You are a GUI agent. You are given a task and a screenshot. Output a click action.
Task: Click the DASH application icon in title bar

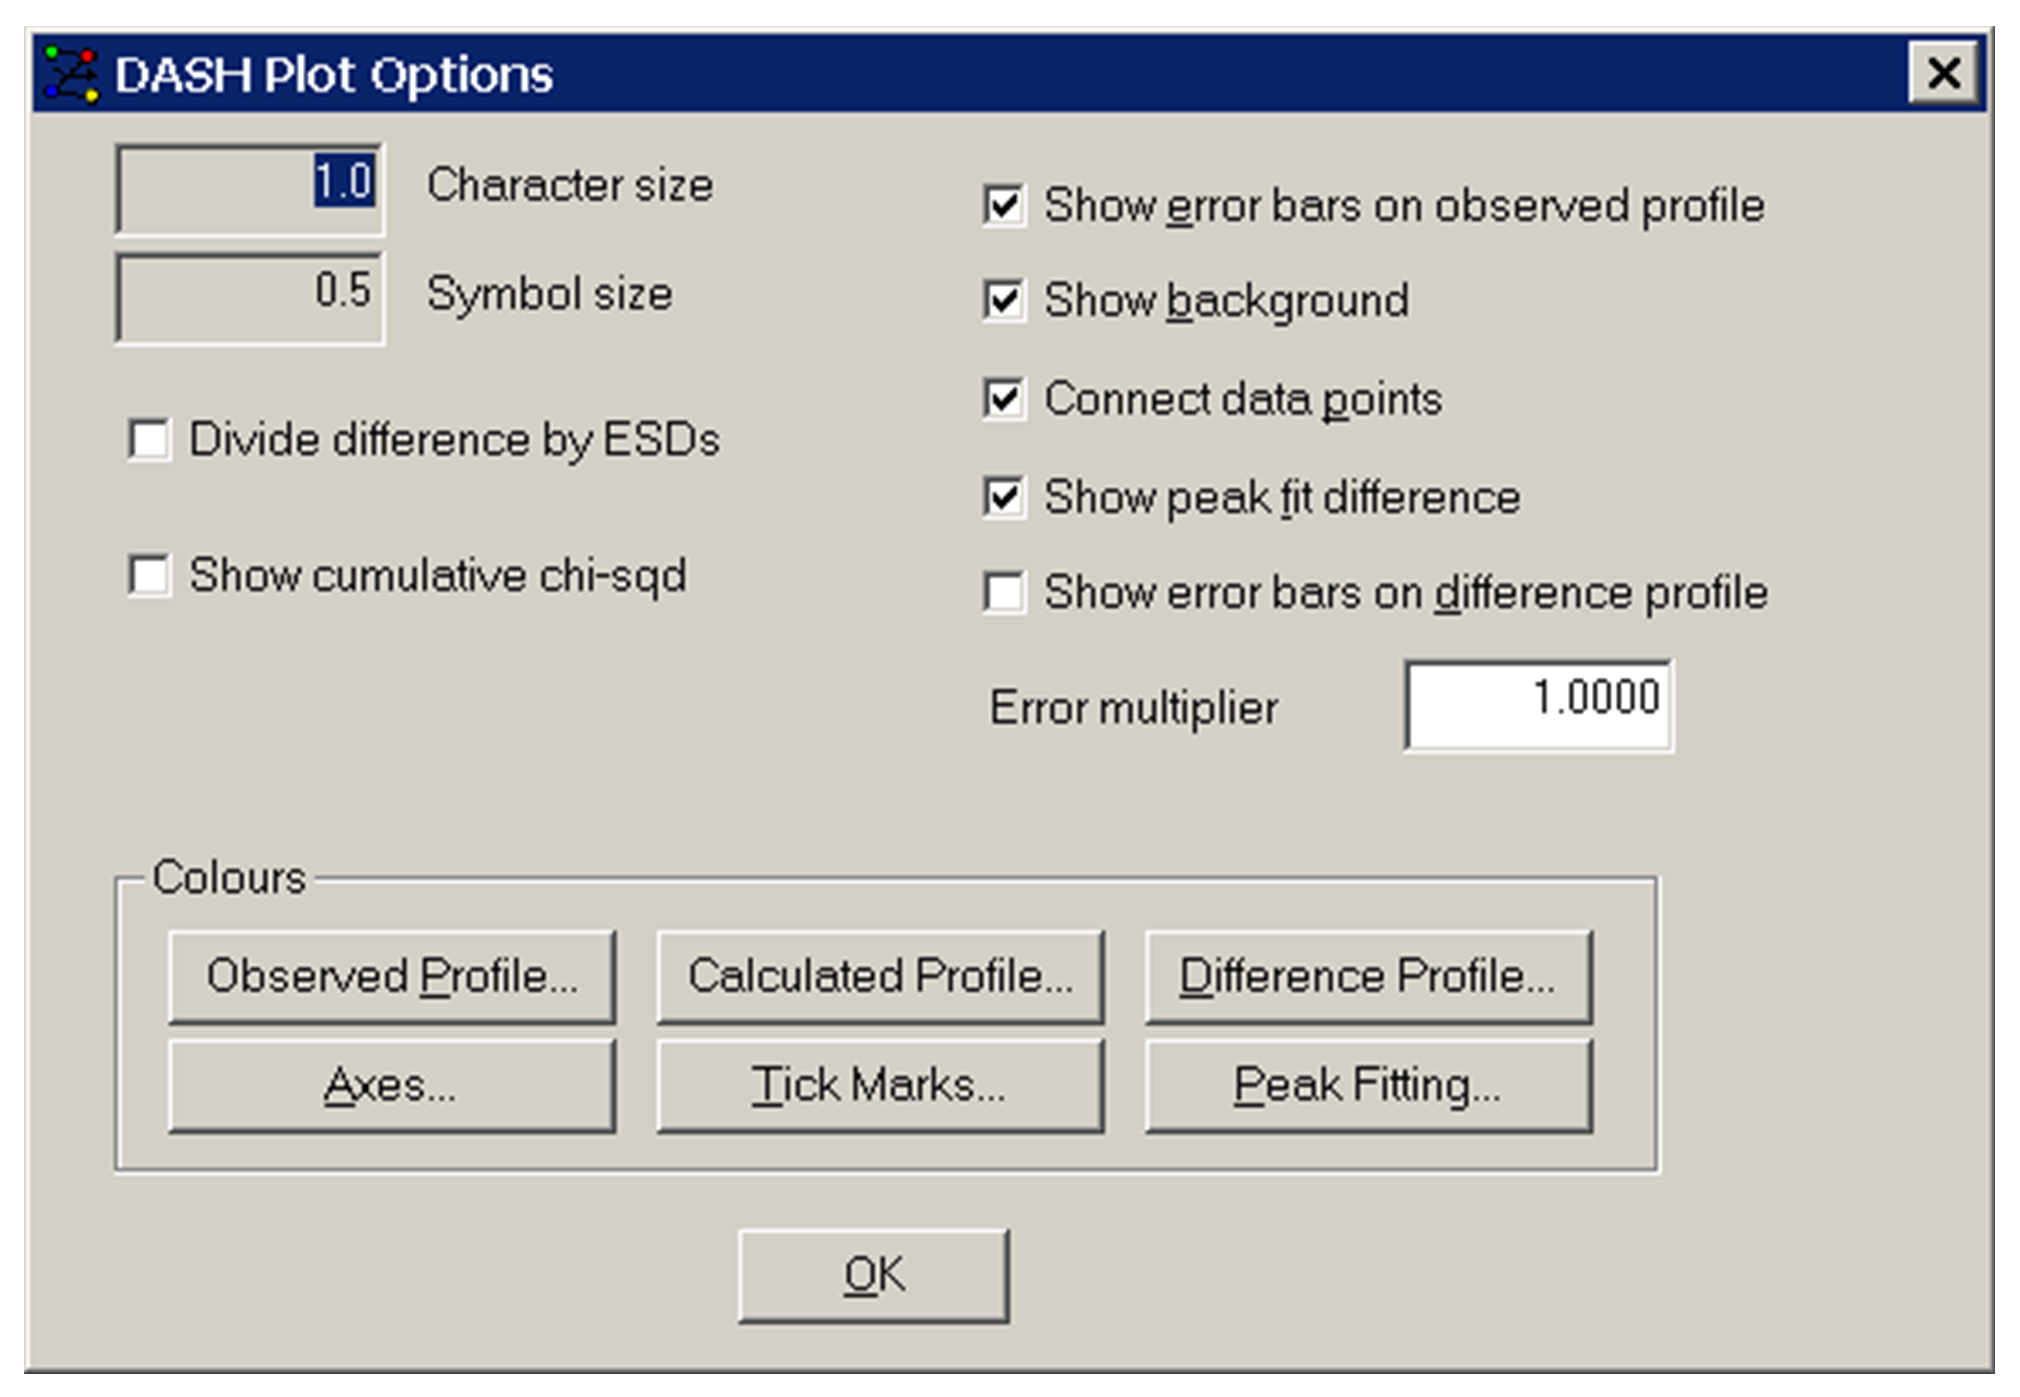tap(72, 74)
